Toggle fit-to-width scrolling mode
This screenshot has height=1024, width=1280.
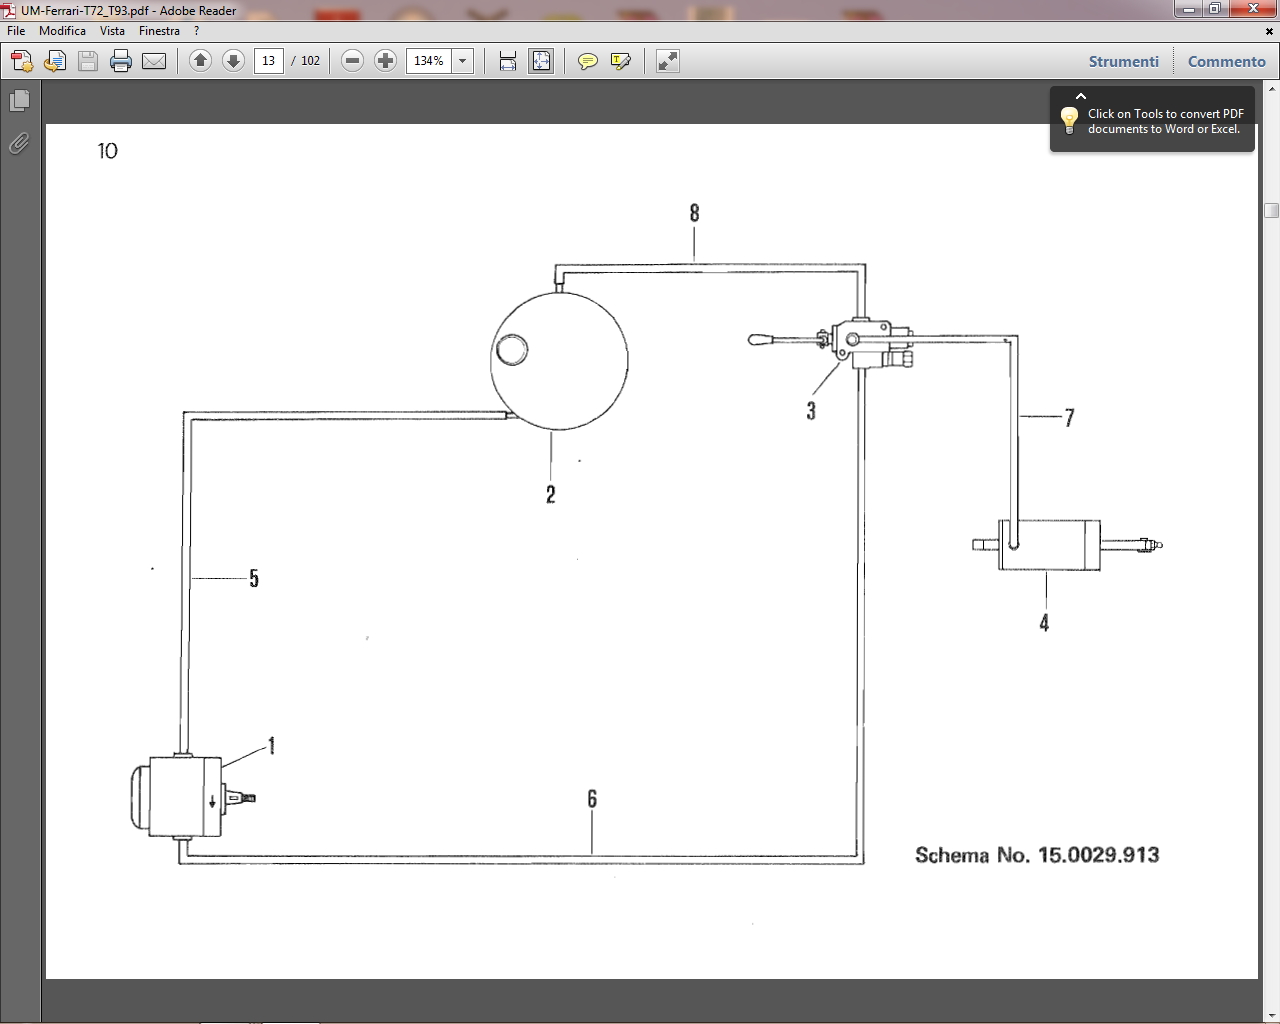pyautogui.click(x=508, y=61)
